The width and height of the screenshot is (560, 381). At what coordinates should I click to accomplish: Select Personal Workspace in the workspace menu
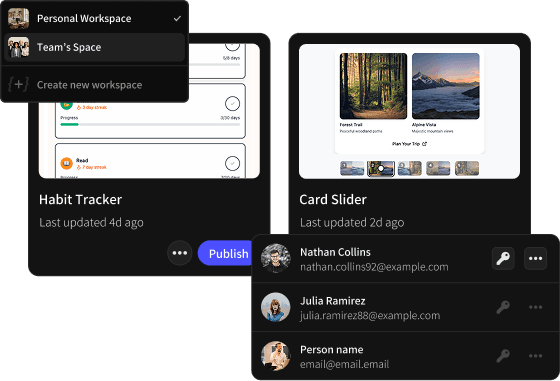[x=94, y=19]
